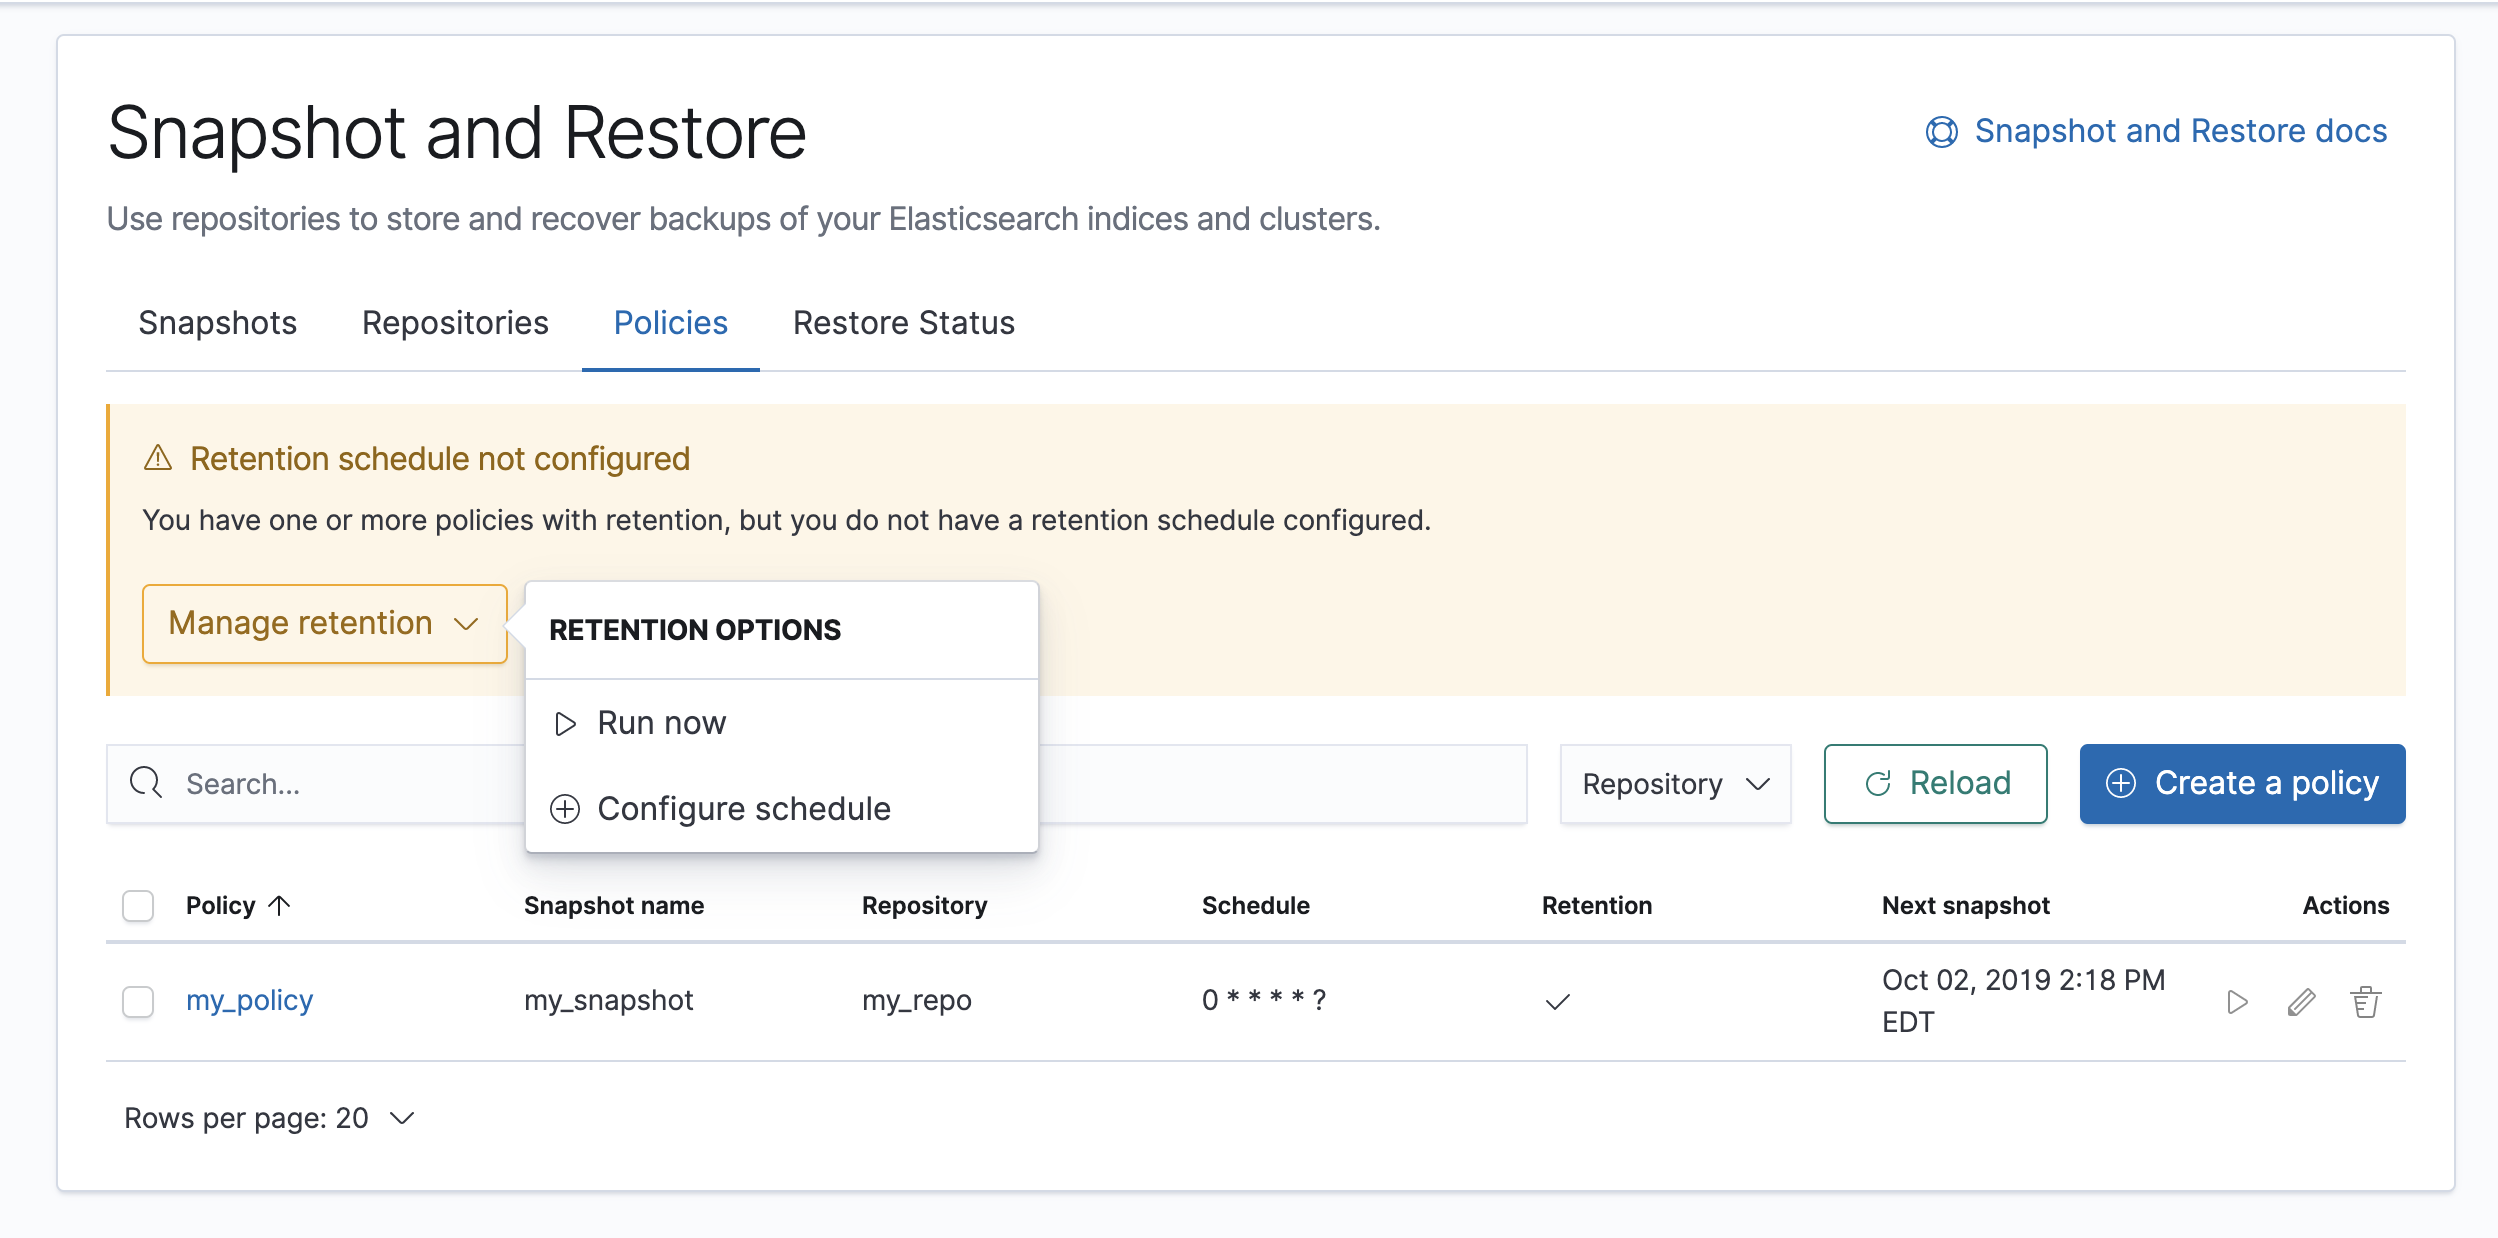Edit my_policy with the pencil icon

2301,1001
